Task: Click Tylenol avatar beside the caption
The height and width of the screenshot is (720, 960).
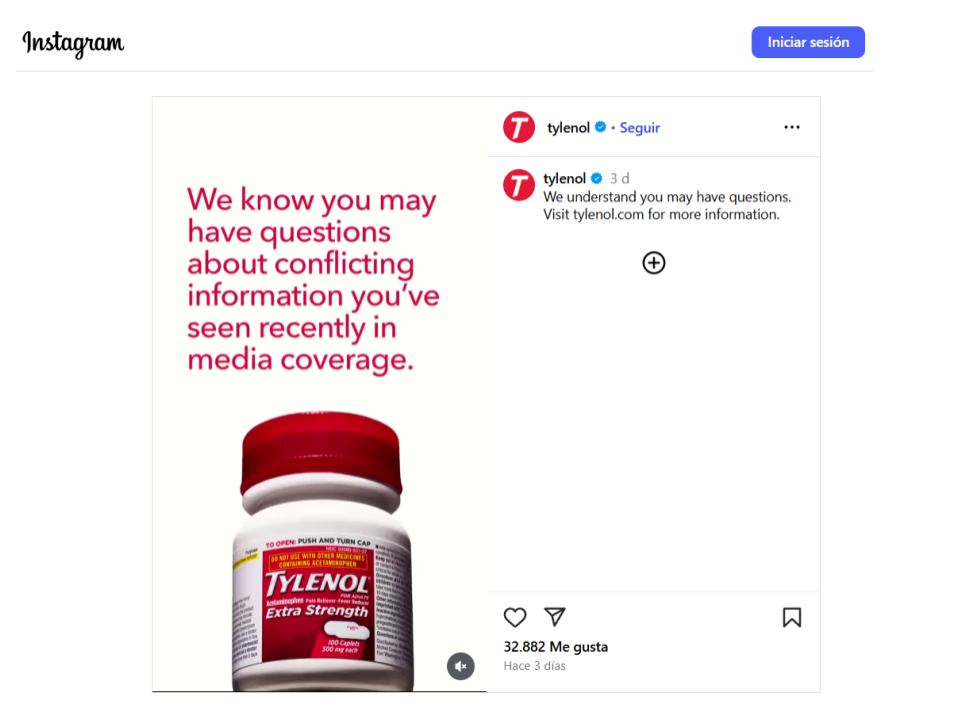Action: [x=519, y=186]
